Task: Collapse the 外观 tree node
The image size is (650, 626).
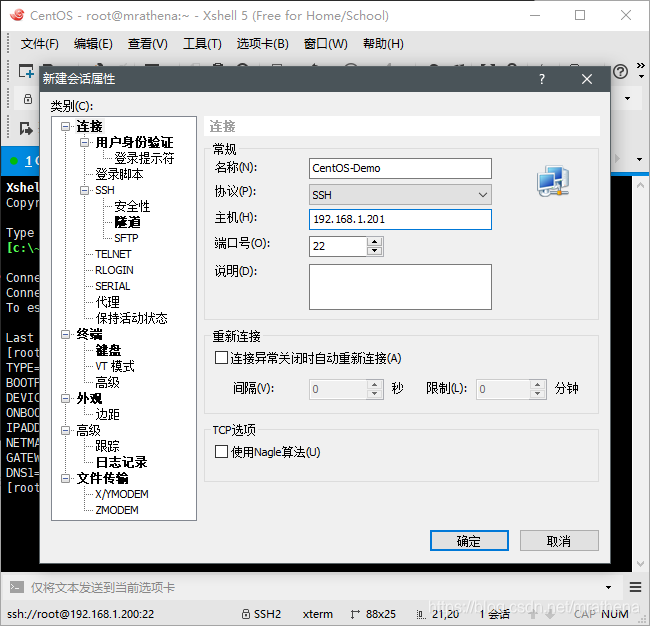Action: (65, 398)
